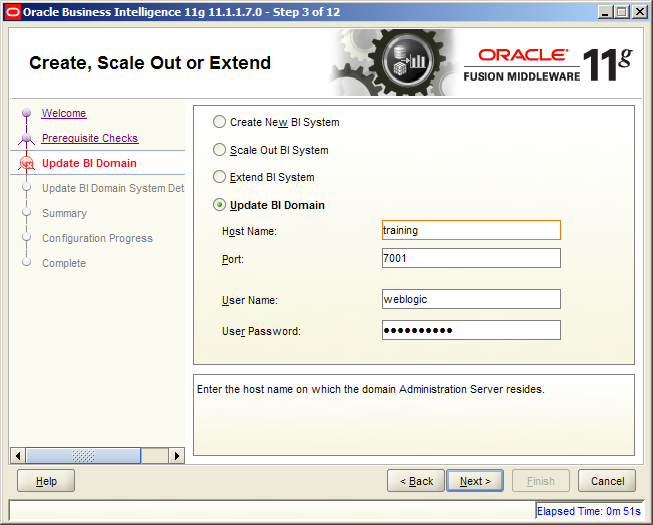This screenshot has width=653, height=525.
Task: Click the Summary step node icon
Action: tap(27, 214)
